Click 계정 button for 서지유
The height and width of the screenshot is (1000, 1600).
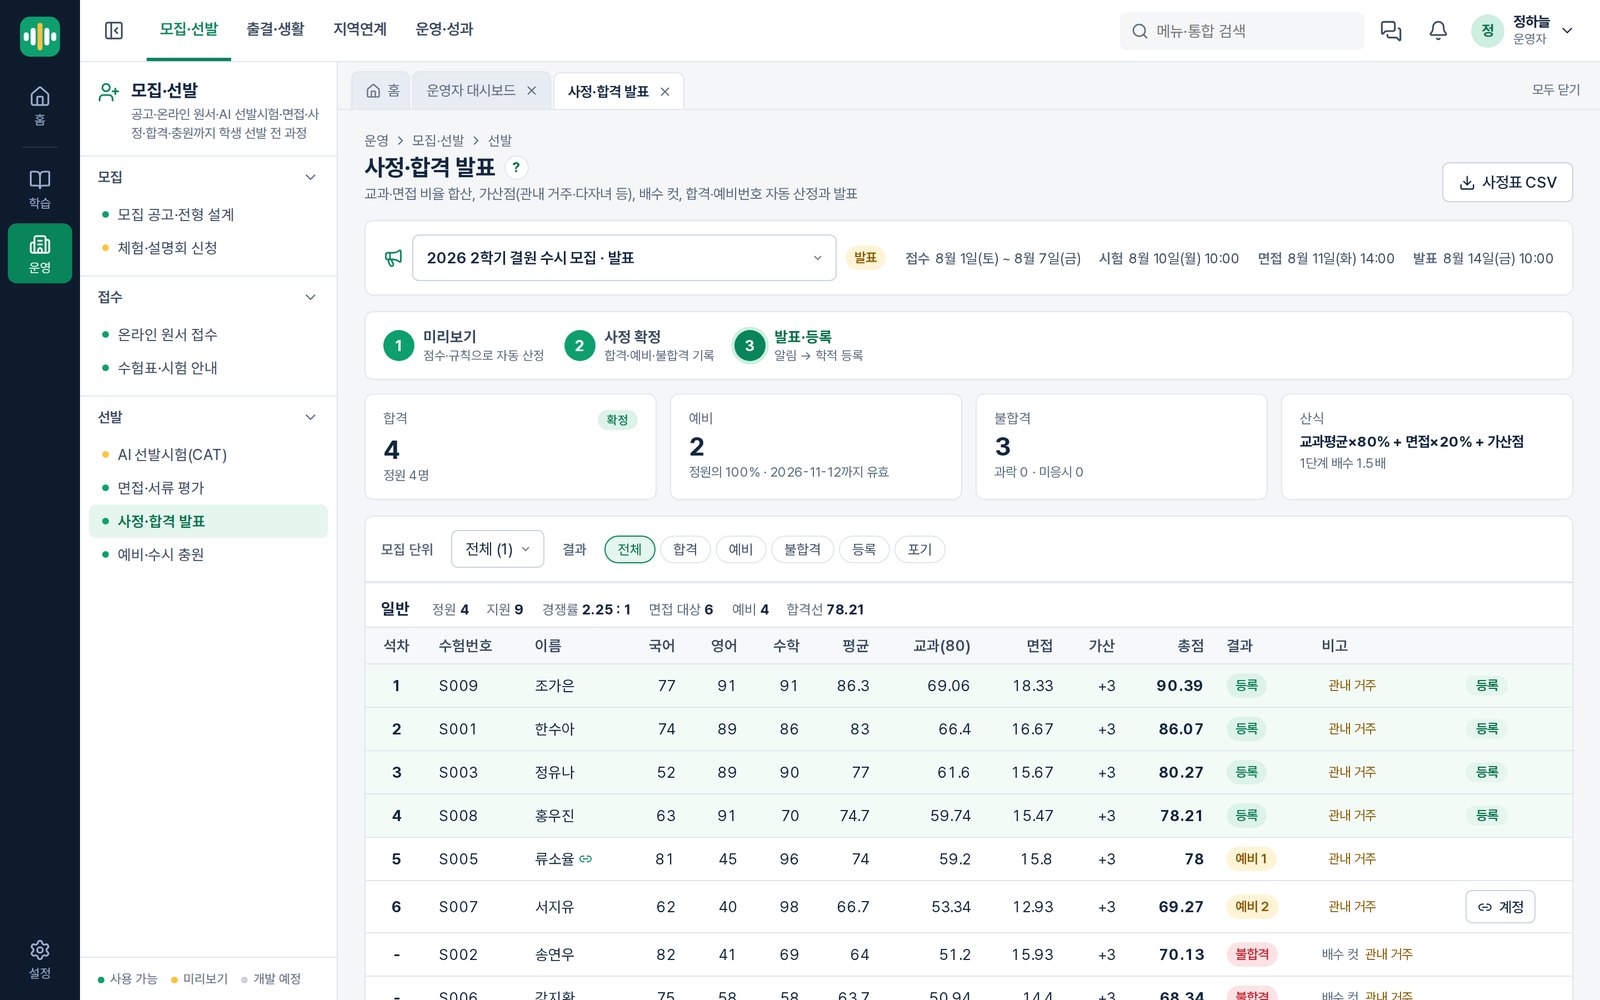click(x=1500, y=907)
